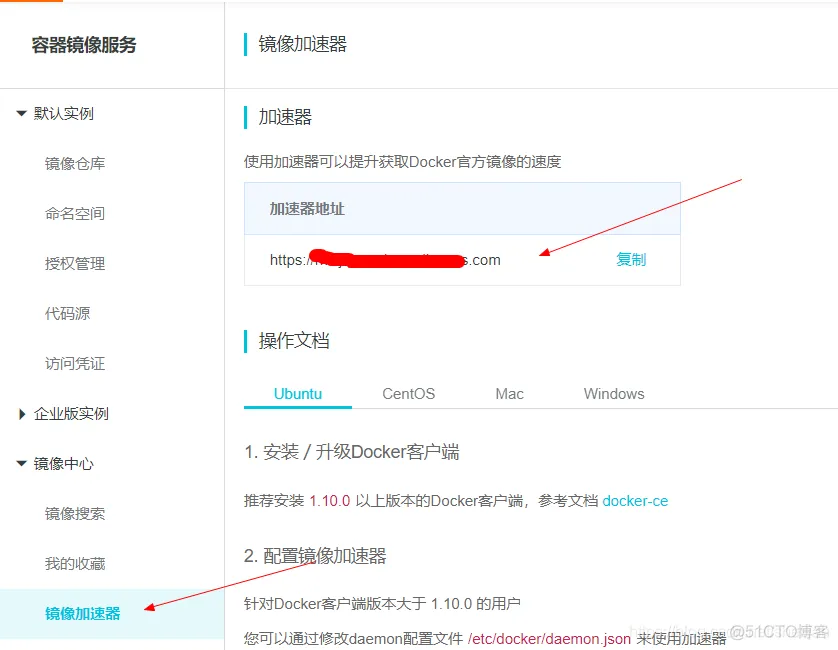The height and width of the screenshot is (650, 838).
Task: Open the Windows documentation tab
Action: click(x=613, y=393)
